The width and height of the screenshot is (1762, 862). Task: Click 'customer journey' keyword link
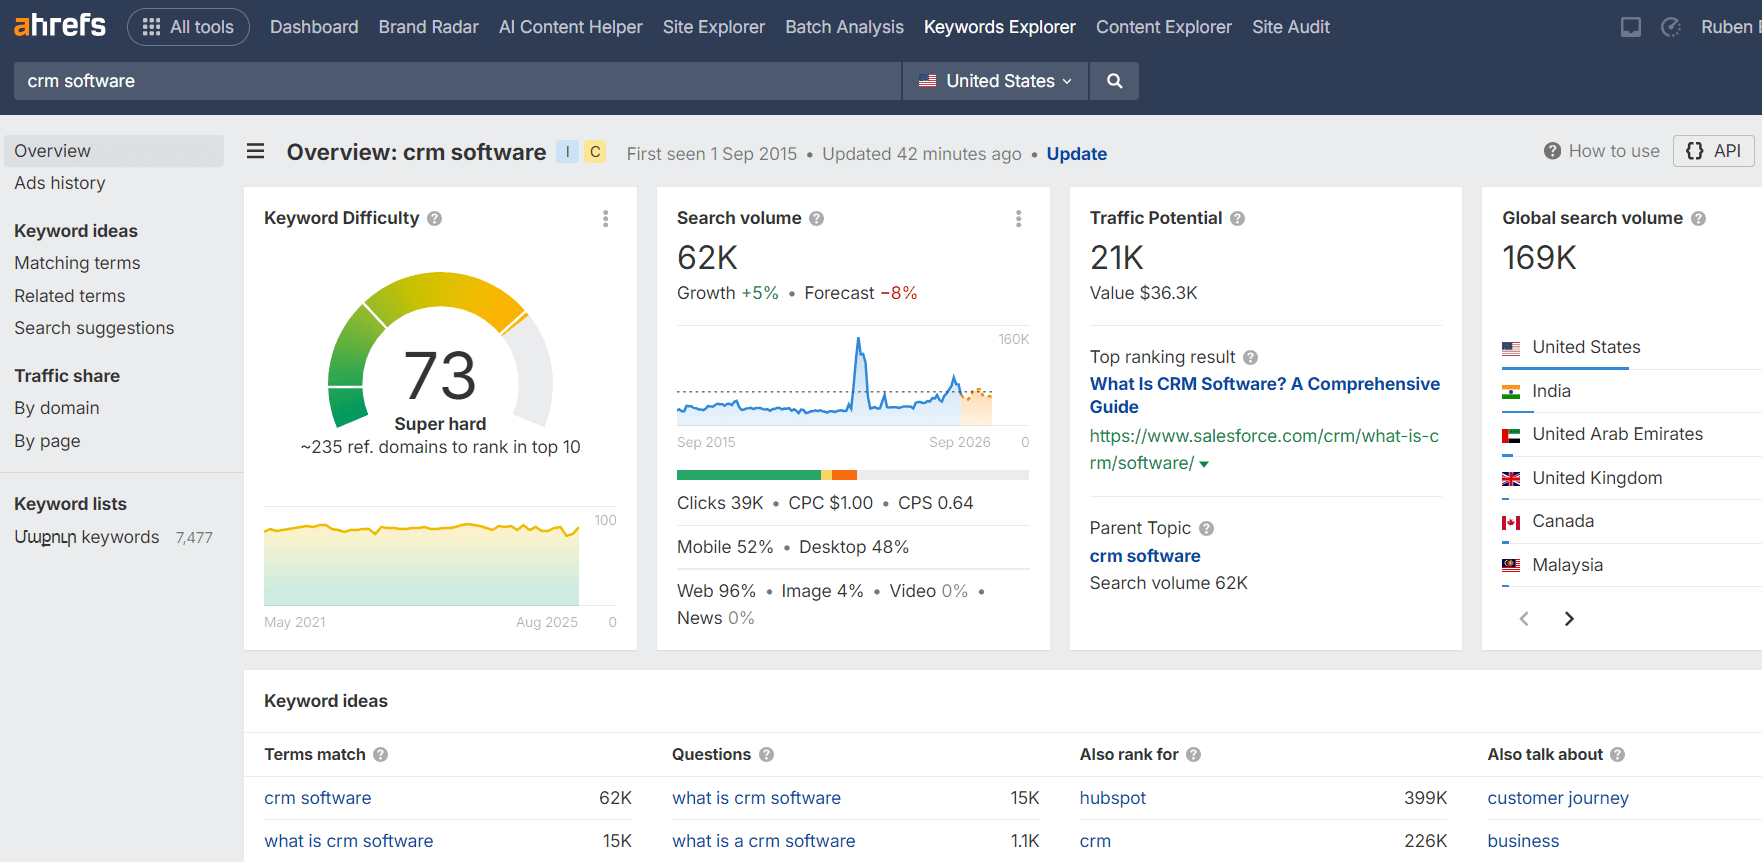(1558, 798)
